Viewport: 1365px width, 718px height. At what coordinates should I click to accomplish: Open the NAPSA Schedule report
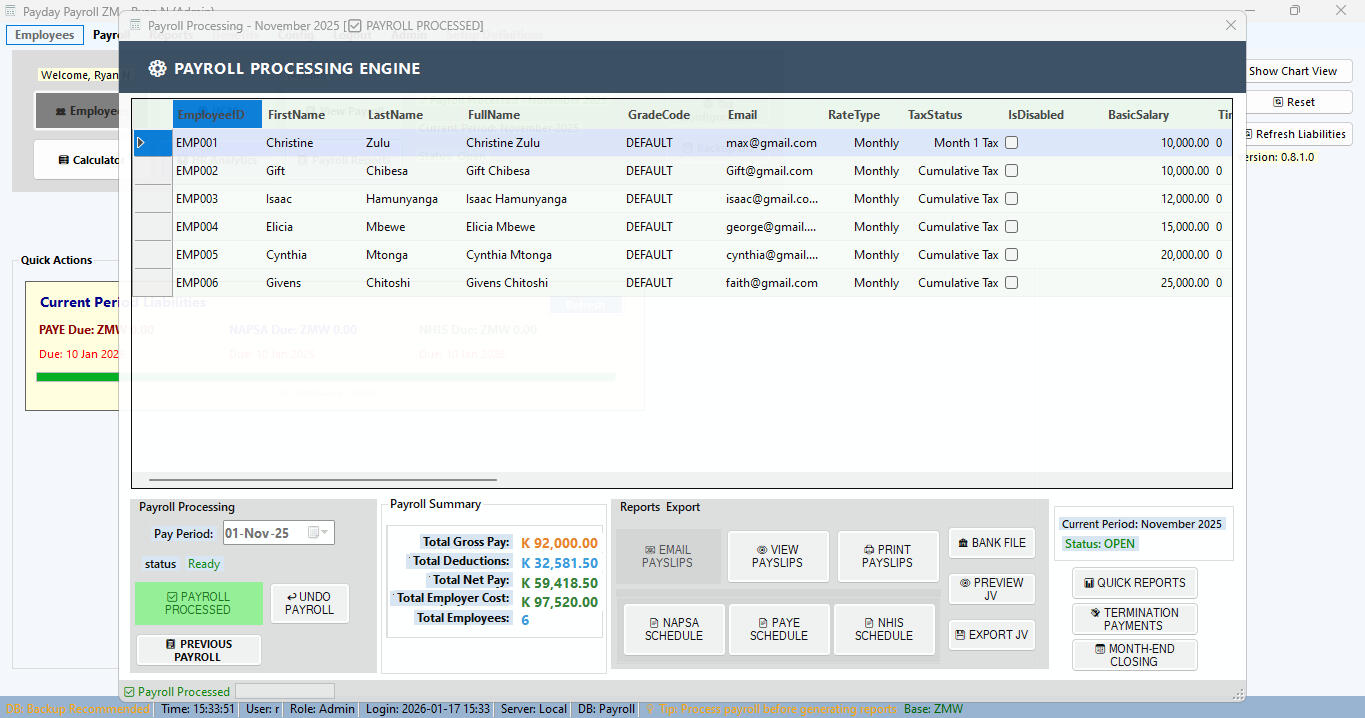[674, 629]
